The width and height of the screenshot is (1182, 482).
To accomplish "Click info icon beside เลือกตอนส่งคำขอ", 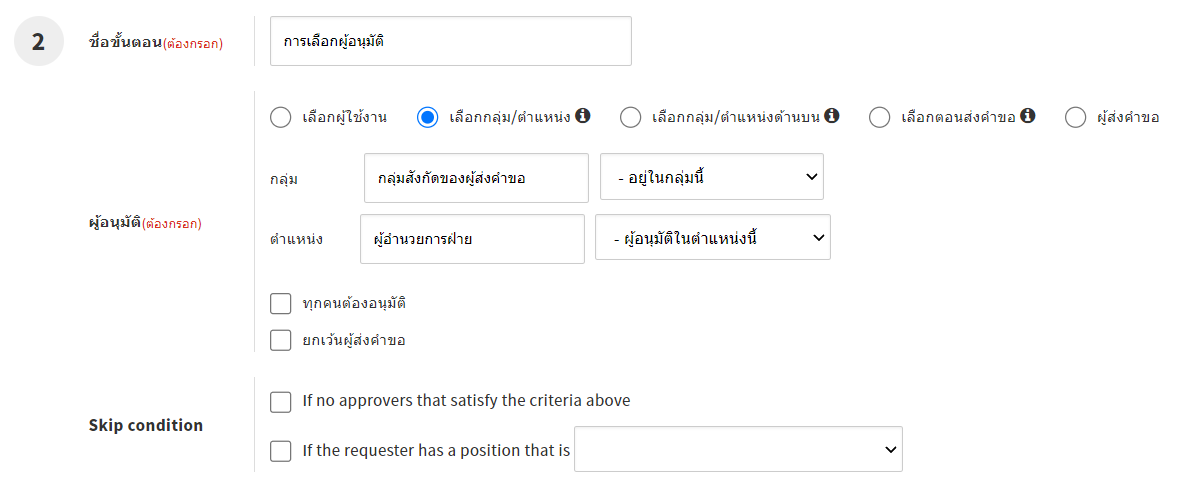I will coord(1028,116).
